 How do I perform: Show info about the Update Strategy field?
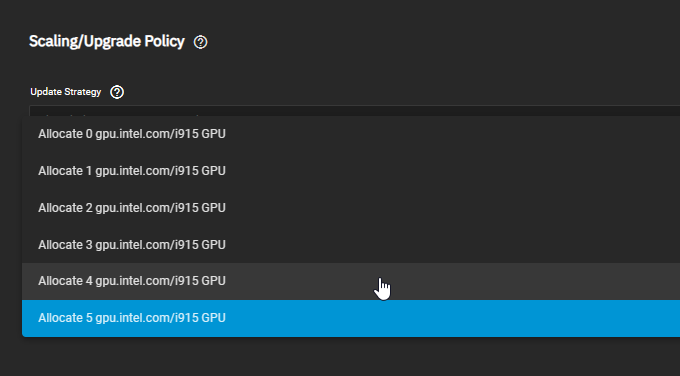click(117, 92)
